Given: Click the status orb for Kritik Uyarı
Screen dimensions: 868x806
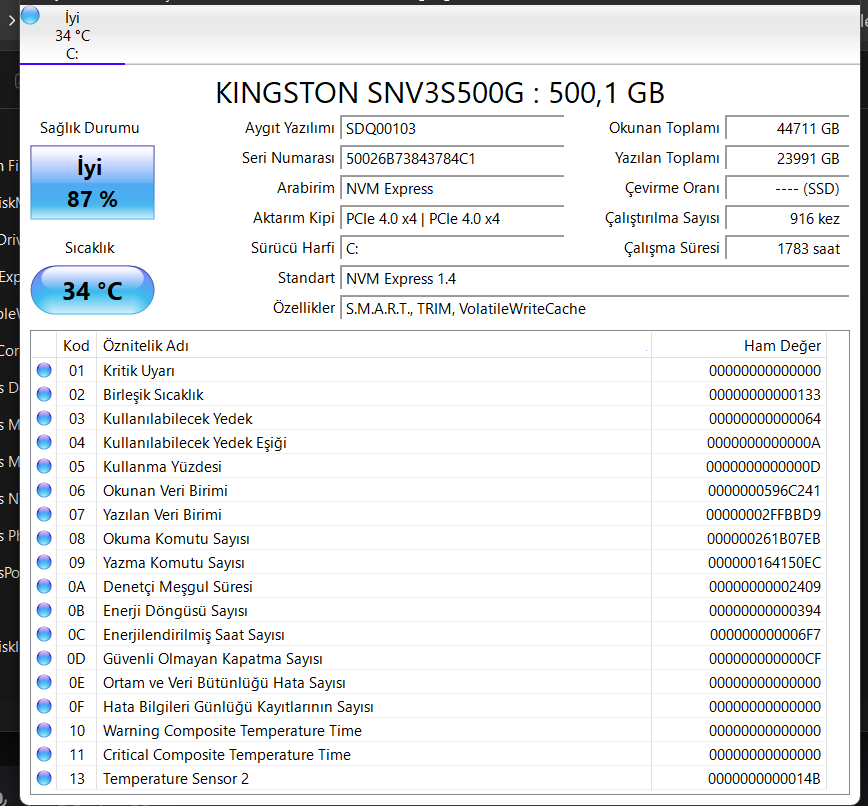Looking at the screenshot, I should pos(44,370).
